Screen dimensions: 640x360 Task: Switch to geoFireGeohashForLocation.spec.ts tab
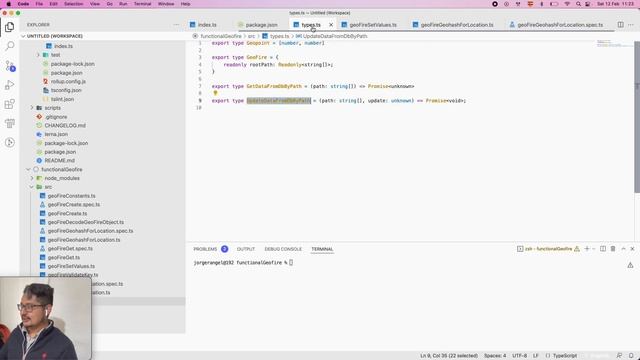556,25
